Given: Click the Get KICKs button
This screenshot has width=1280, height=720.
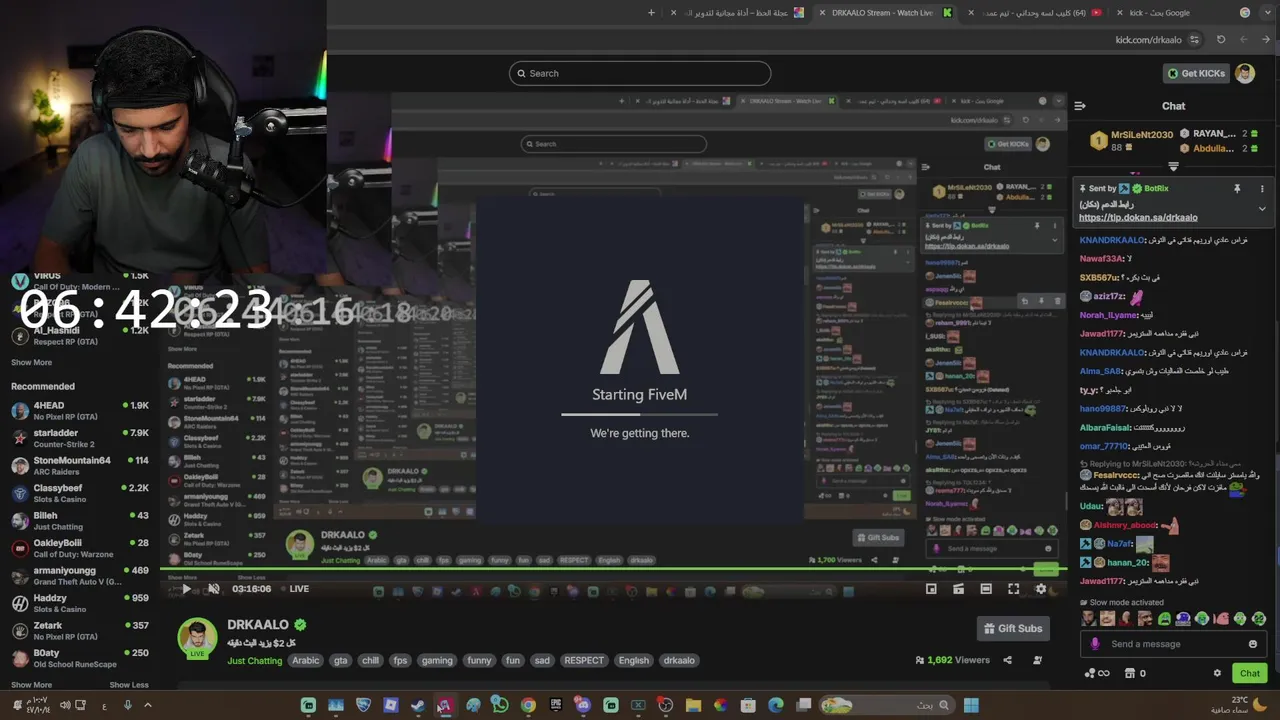Looking at the screenshot, I should coord(1195,73).
